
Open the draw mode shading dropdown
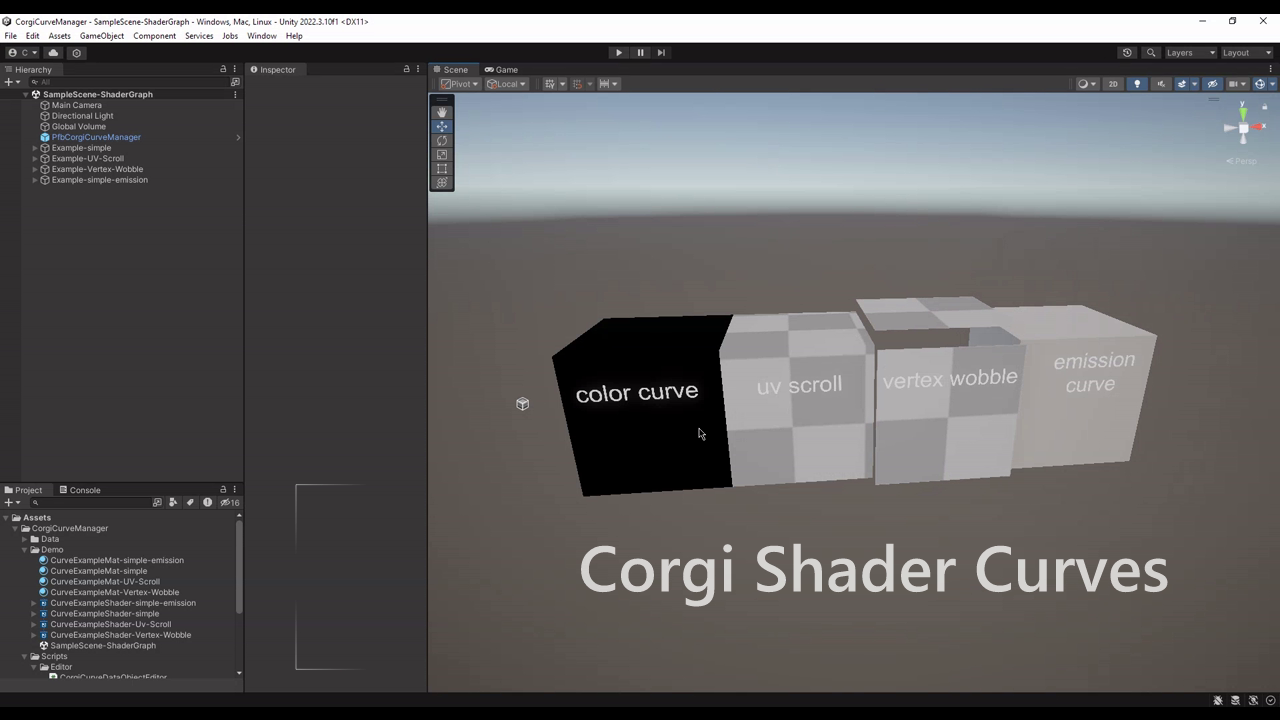click(1086, 84)
